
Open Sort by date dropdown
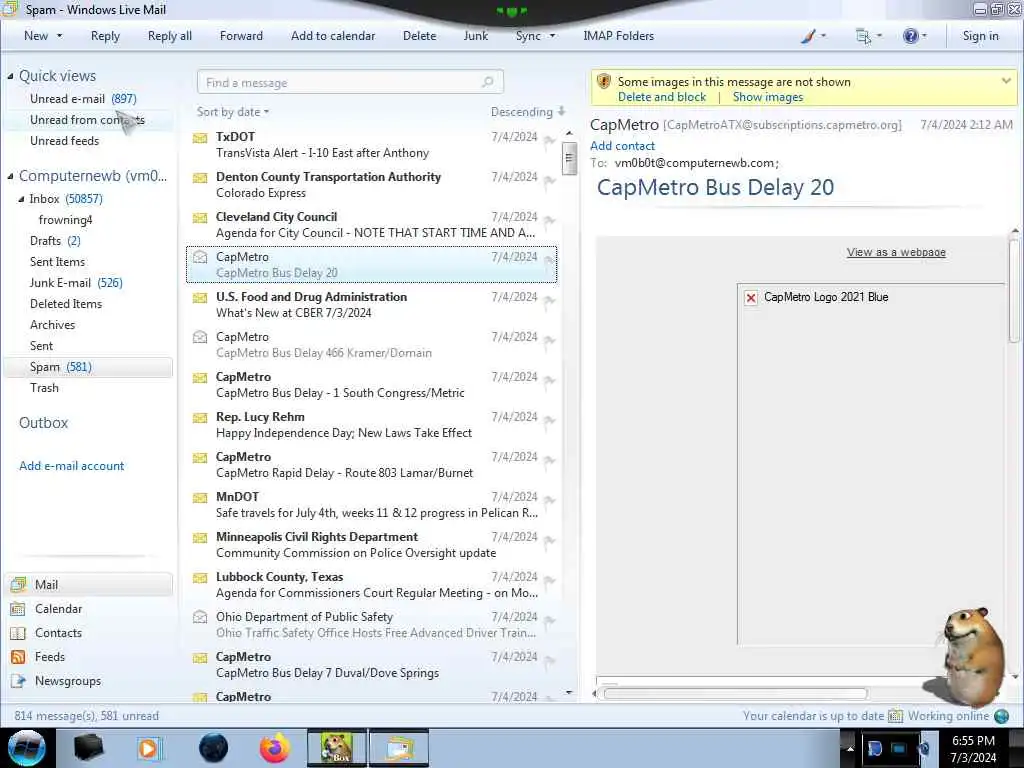click(x=232, y=112)
